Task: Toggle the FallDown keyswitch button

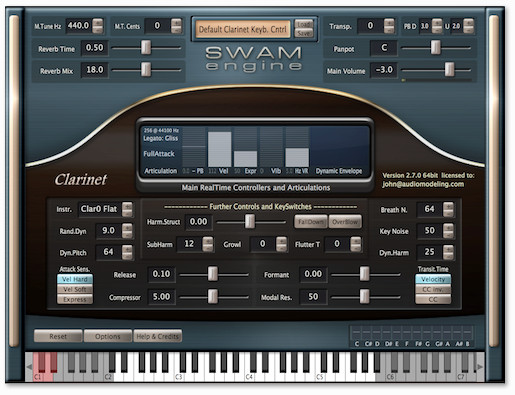Action: click(x=311, y=222)
